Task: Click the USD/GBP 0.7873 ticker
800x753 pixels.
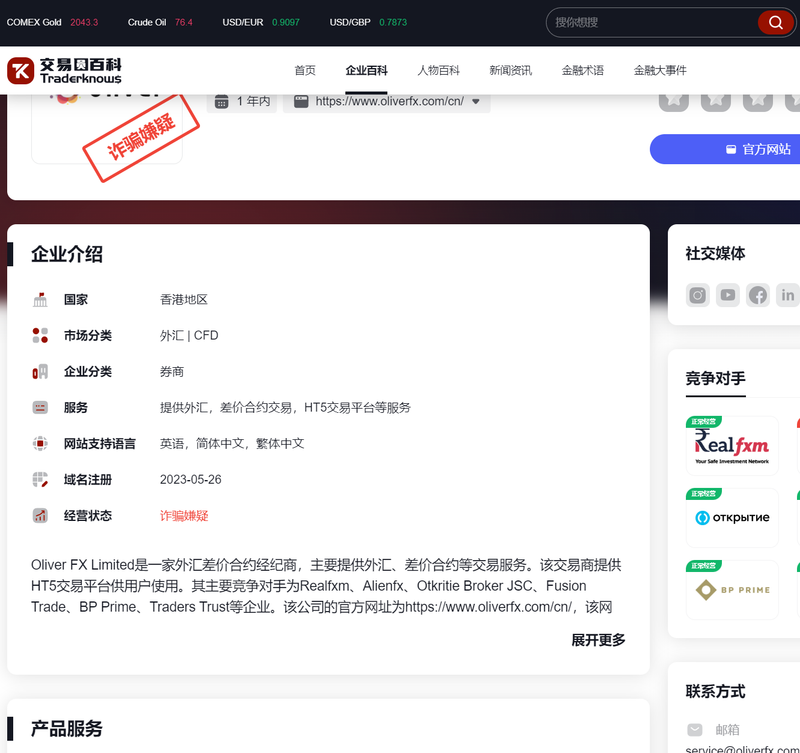Action: click(x=368, y=22)
